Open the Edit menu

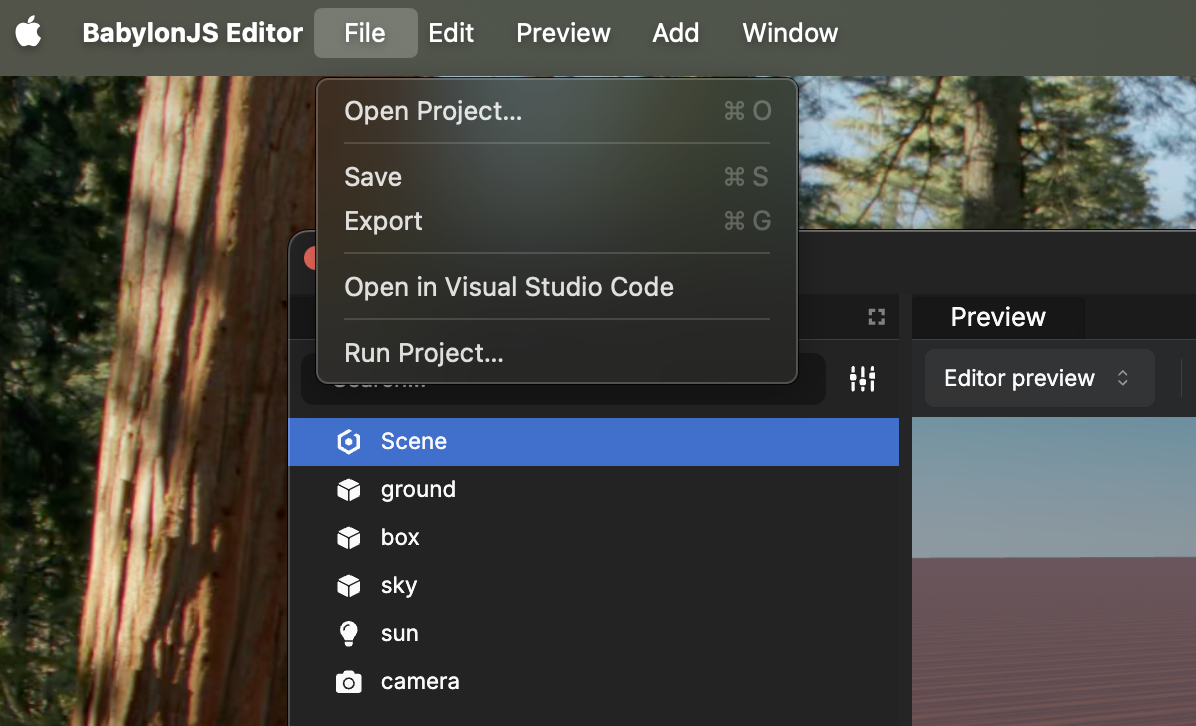pos(451,33)
